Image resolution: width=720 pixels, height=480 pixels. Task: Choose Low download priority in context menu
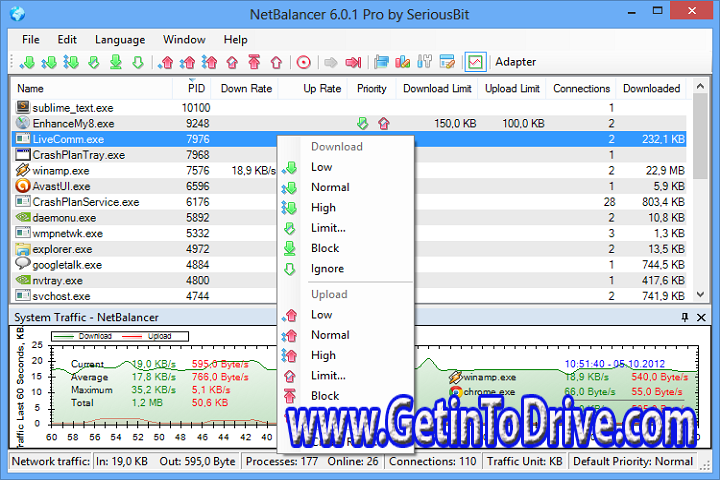pos(345,167)
